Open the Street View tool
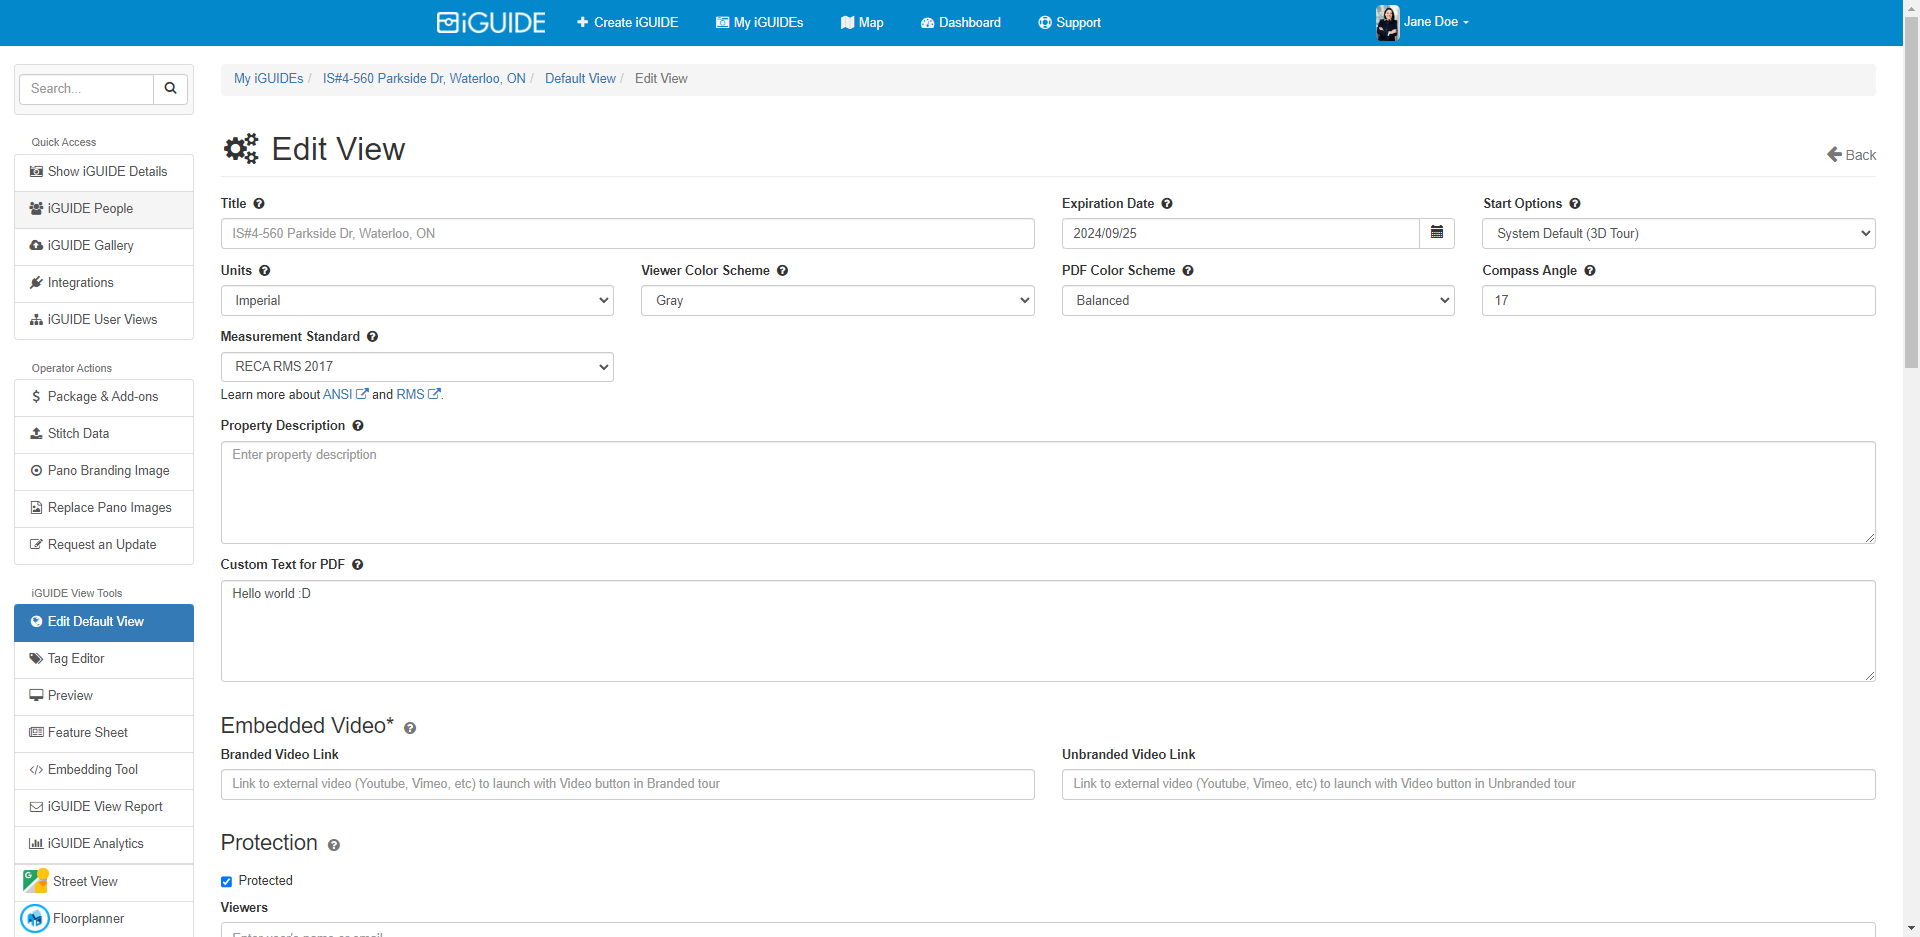Image resolution: width=1920 pixels, height=937 pixels. (x=85, y=881)
